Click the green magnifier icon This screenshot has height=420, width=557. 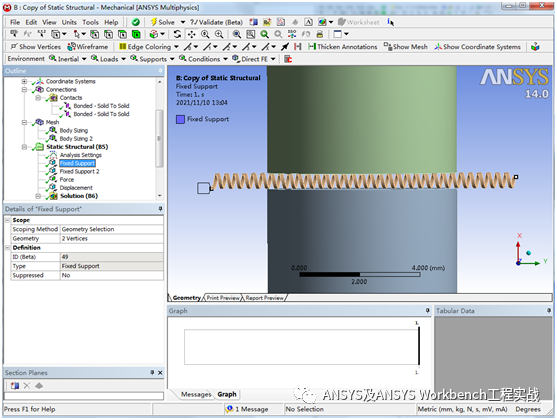[x=264, y=34]
